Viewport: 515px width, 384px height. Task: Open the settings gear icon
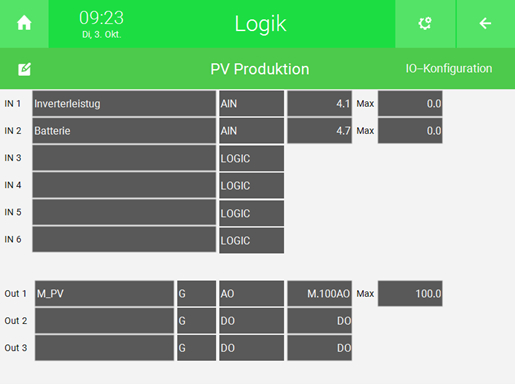coord(425,23)
